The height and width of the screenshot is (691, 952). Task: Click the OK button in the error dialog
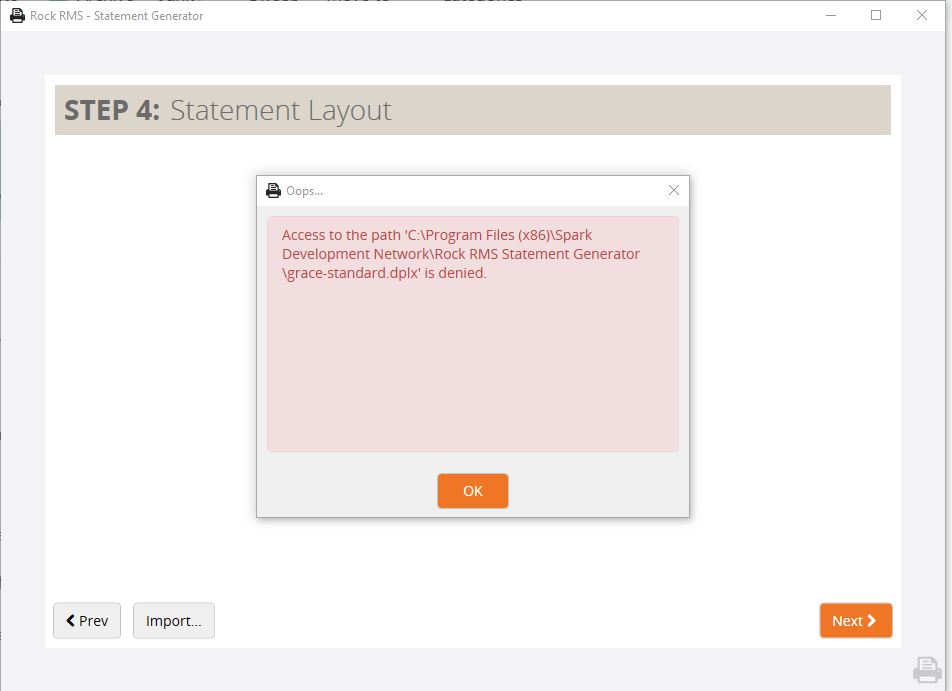pyautogui.click(x=472, y=491)
